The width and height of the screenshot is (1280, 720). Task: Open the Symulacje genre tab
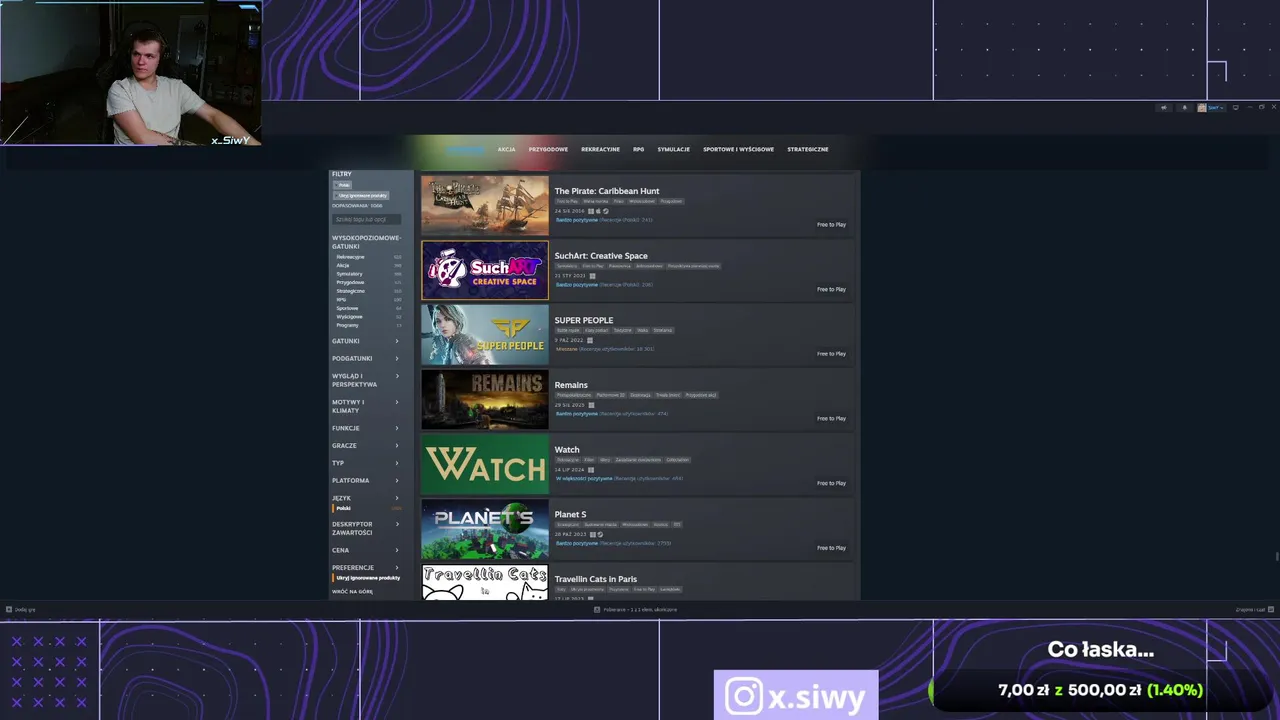673,149
